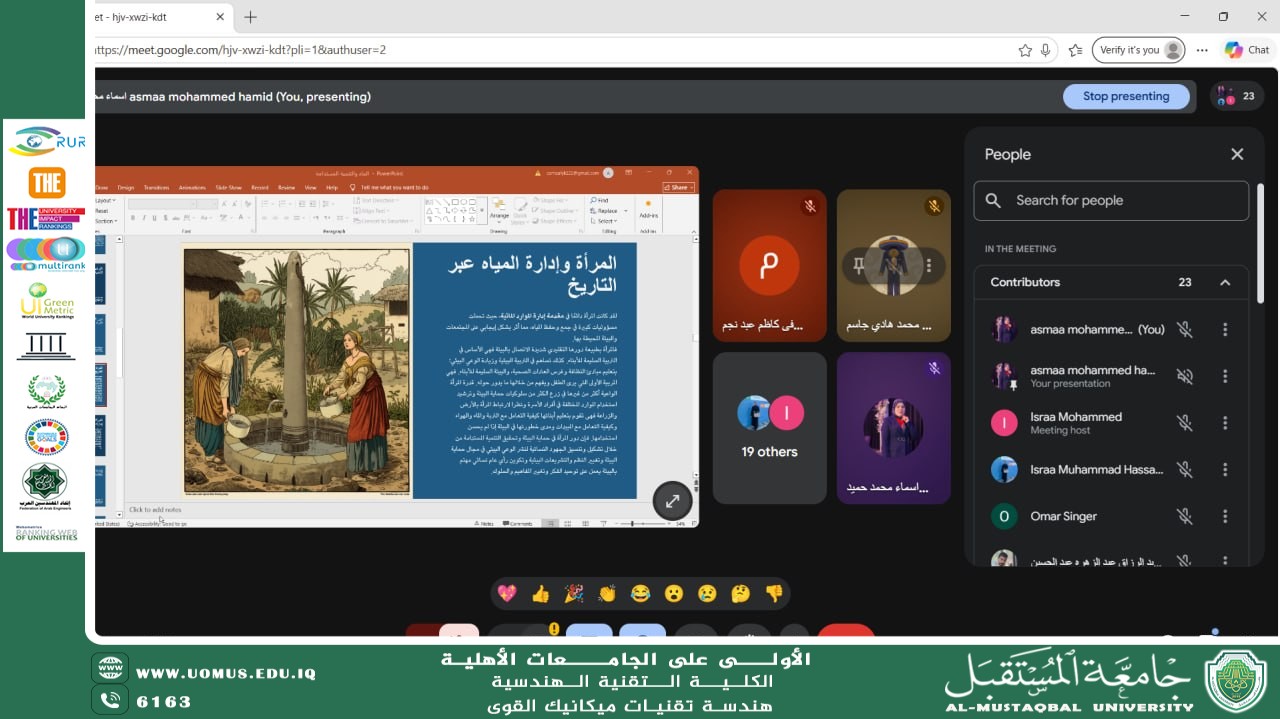Add this page to browser favorites
This screenshot has height=719, width=1280.
tap(1025, 50)
